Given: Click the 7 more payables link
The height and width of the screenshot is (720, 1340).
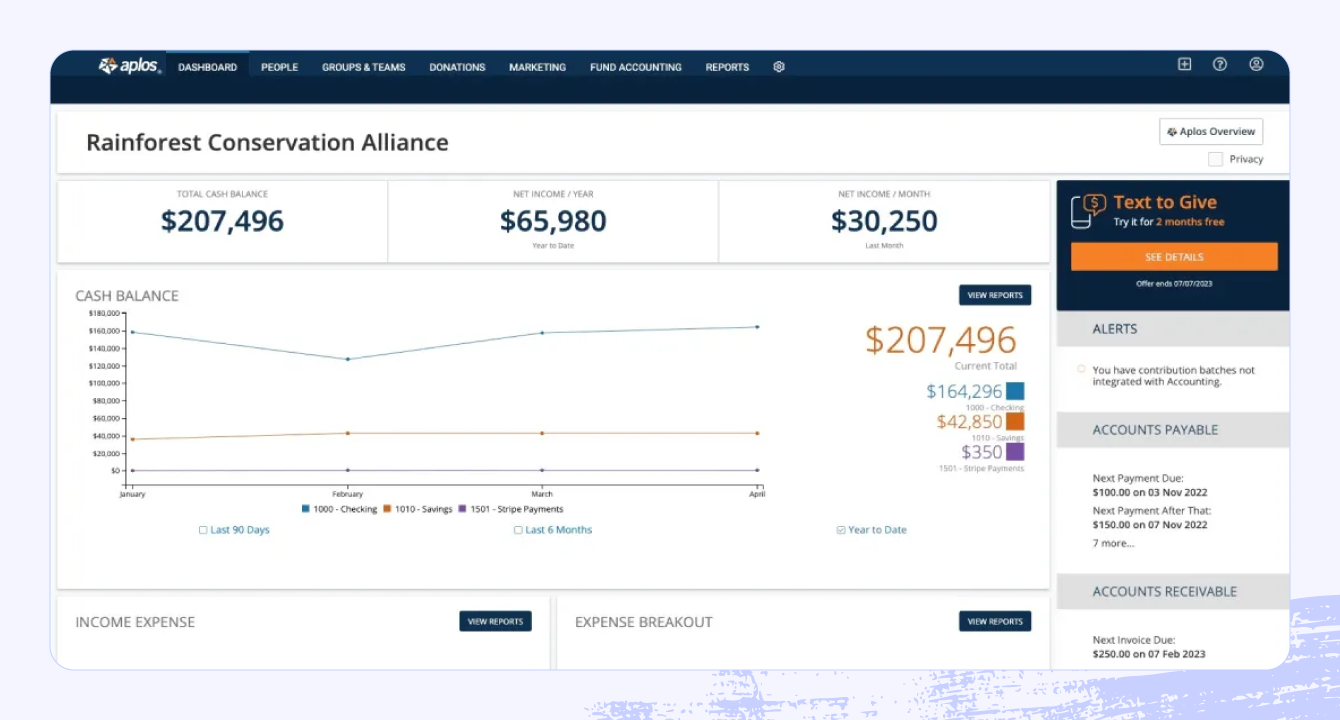Looking at the screenshot, I should point(1113,543).
